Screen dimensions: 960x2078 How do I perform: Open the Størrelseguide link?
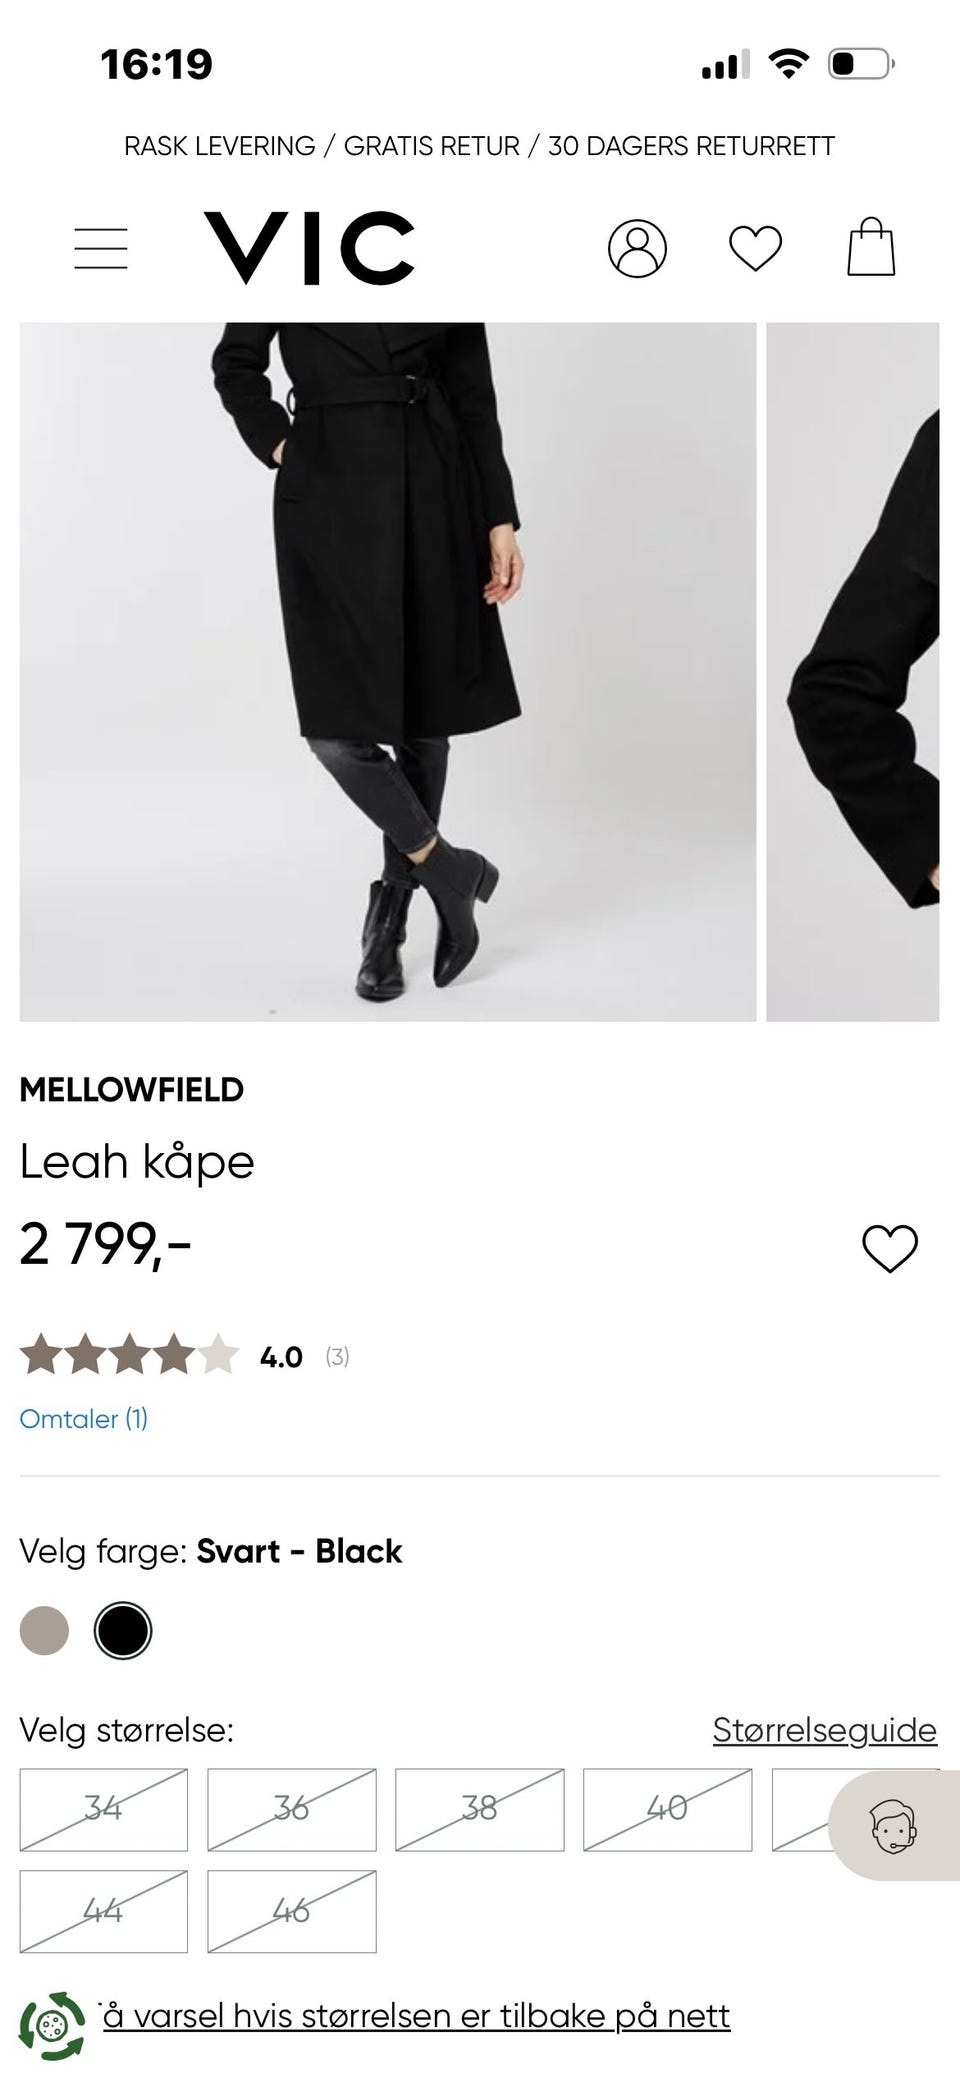825,1730
